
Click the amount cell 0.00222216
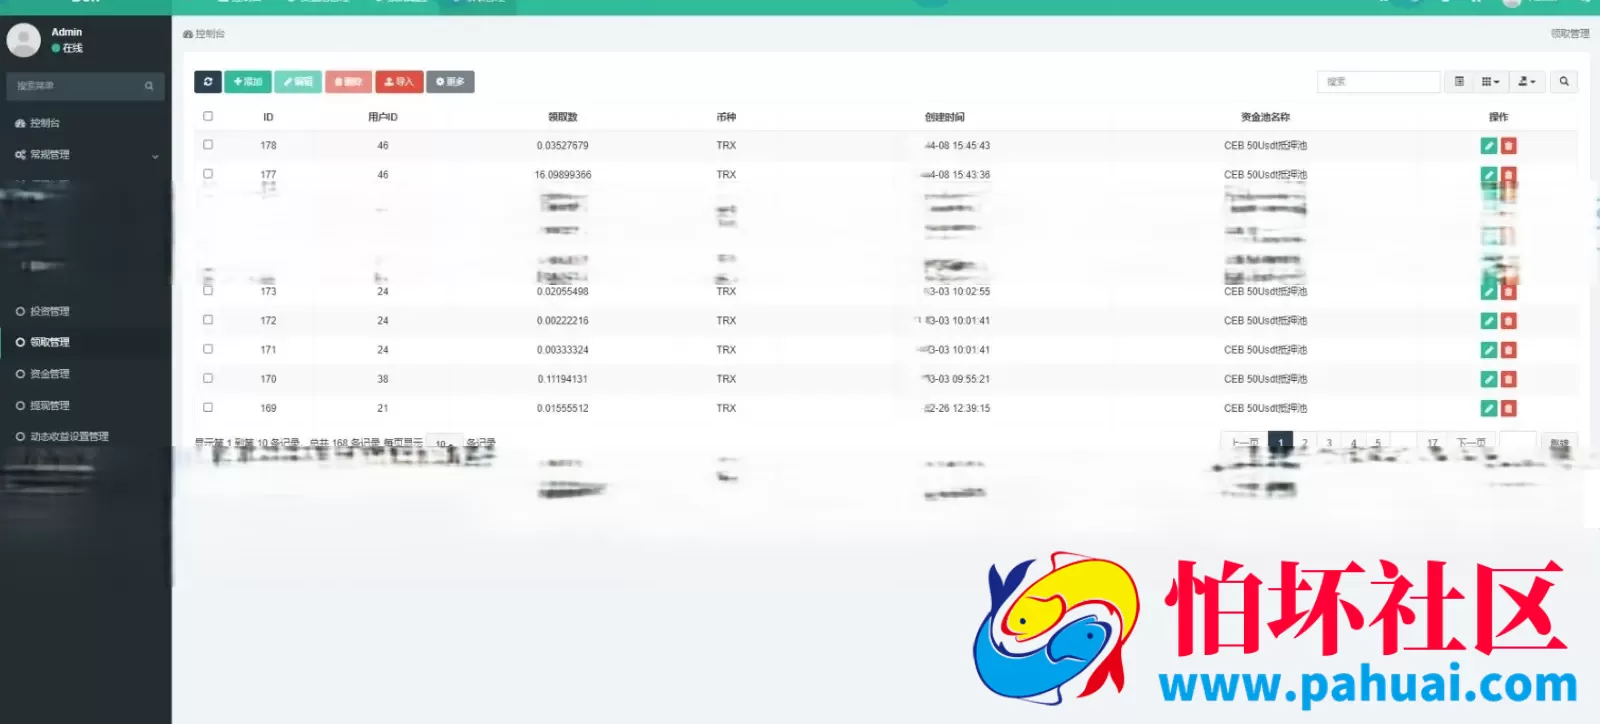point(562,321)
